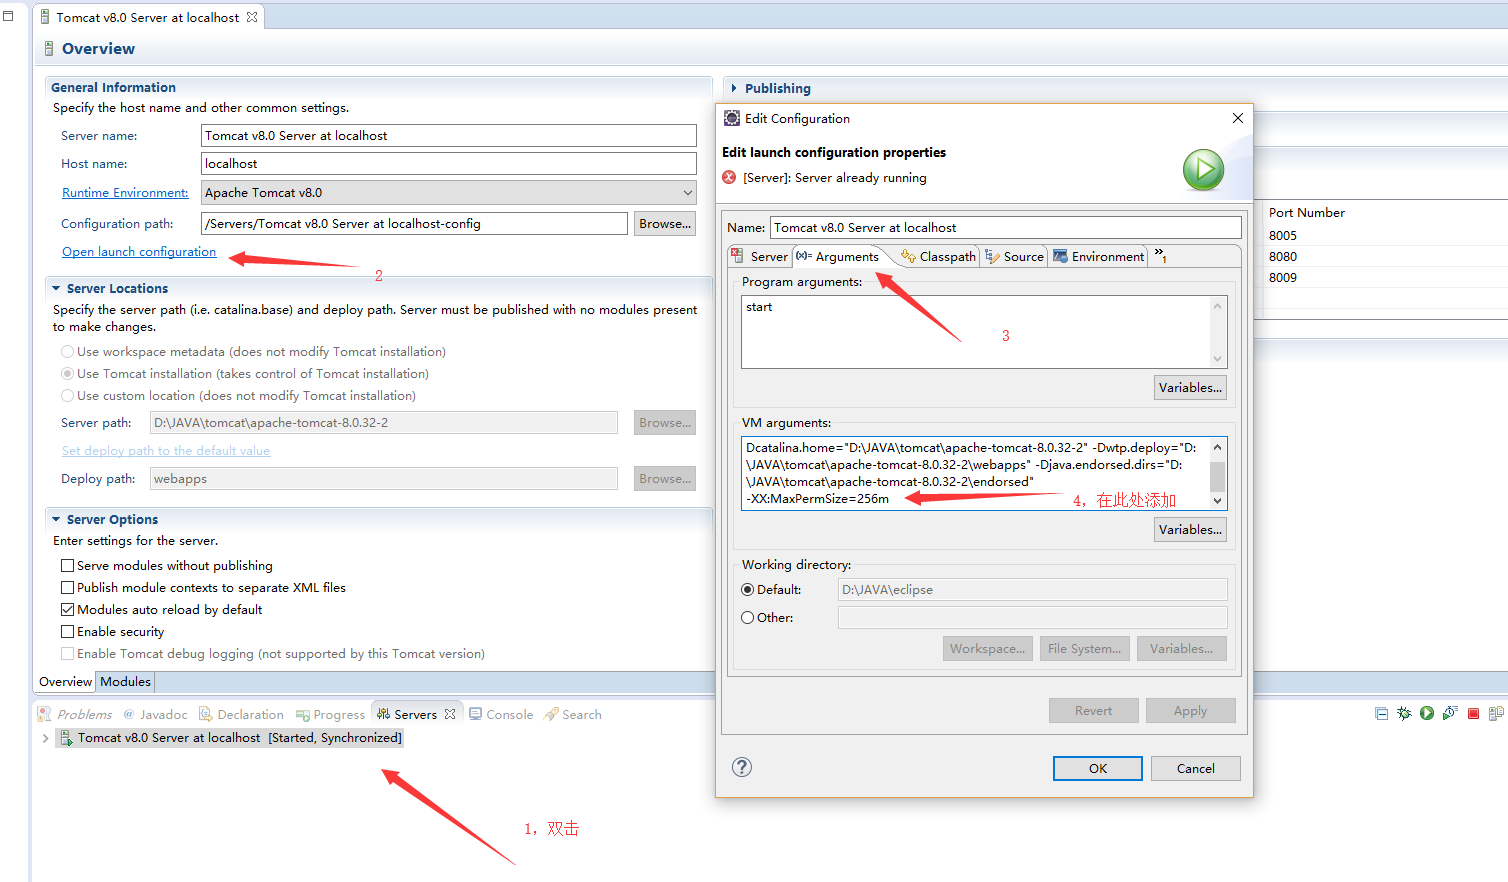
Task: Open the Javadoc view tab
Action: pos(155,714)
